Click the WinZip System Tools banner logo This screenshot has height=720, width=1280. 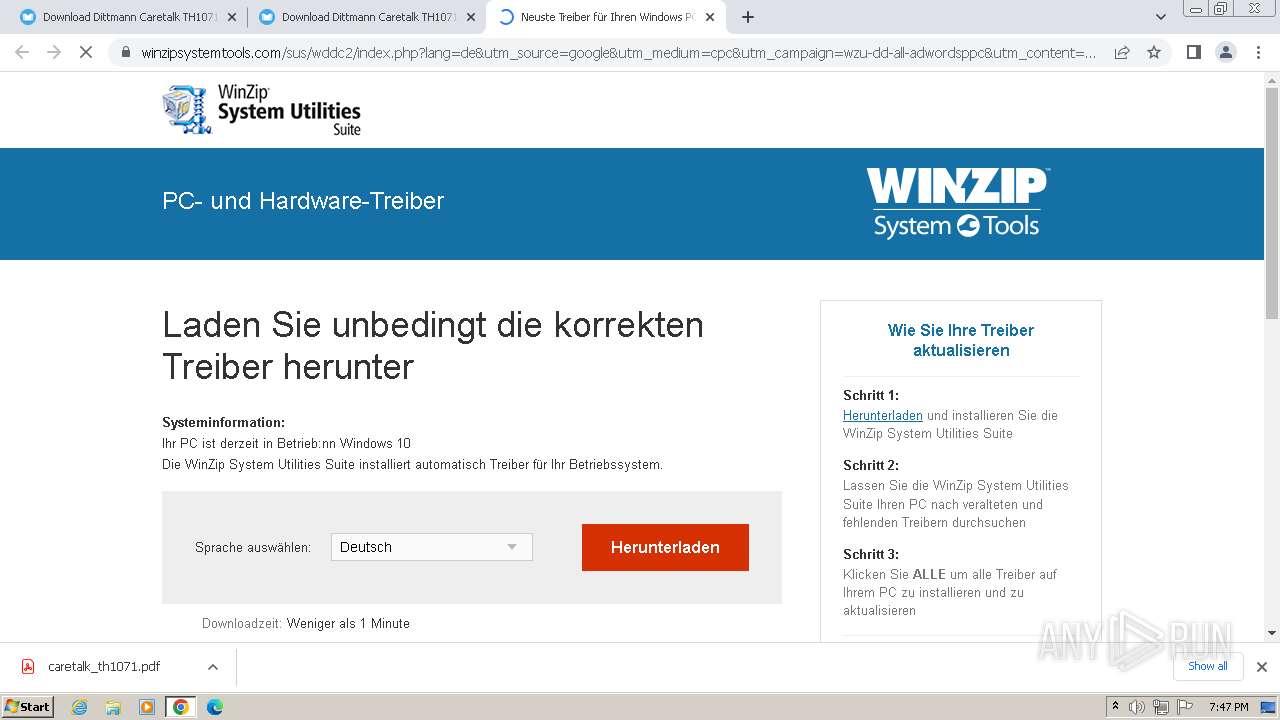[x=957, y=203]
